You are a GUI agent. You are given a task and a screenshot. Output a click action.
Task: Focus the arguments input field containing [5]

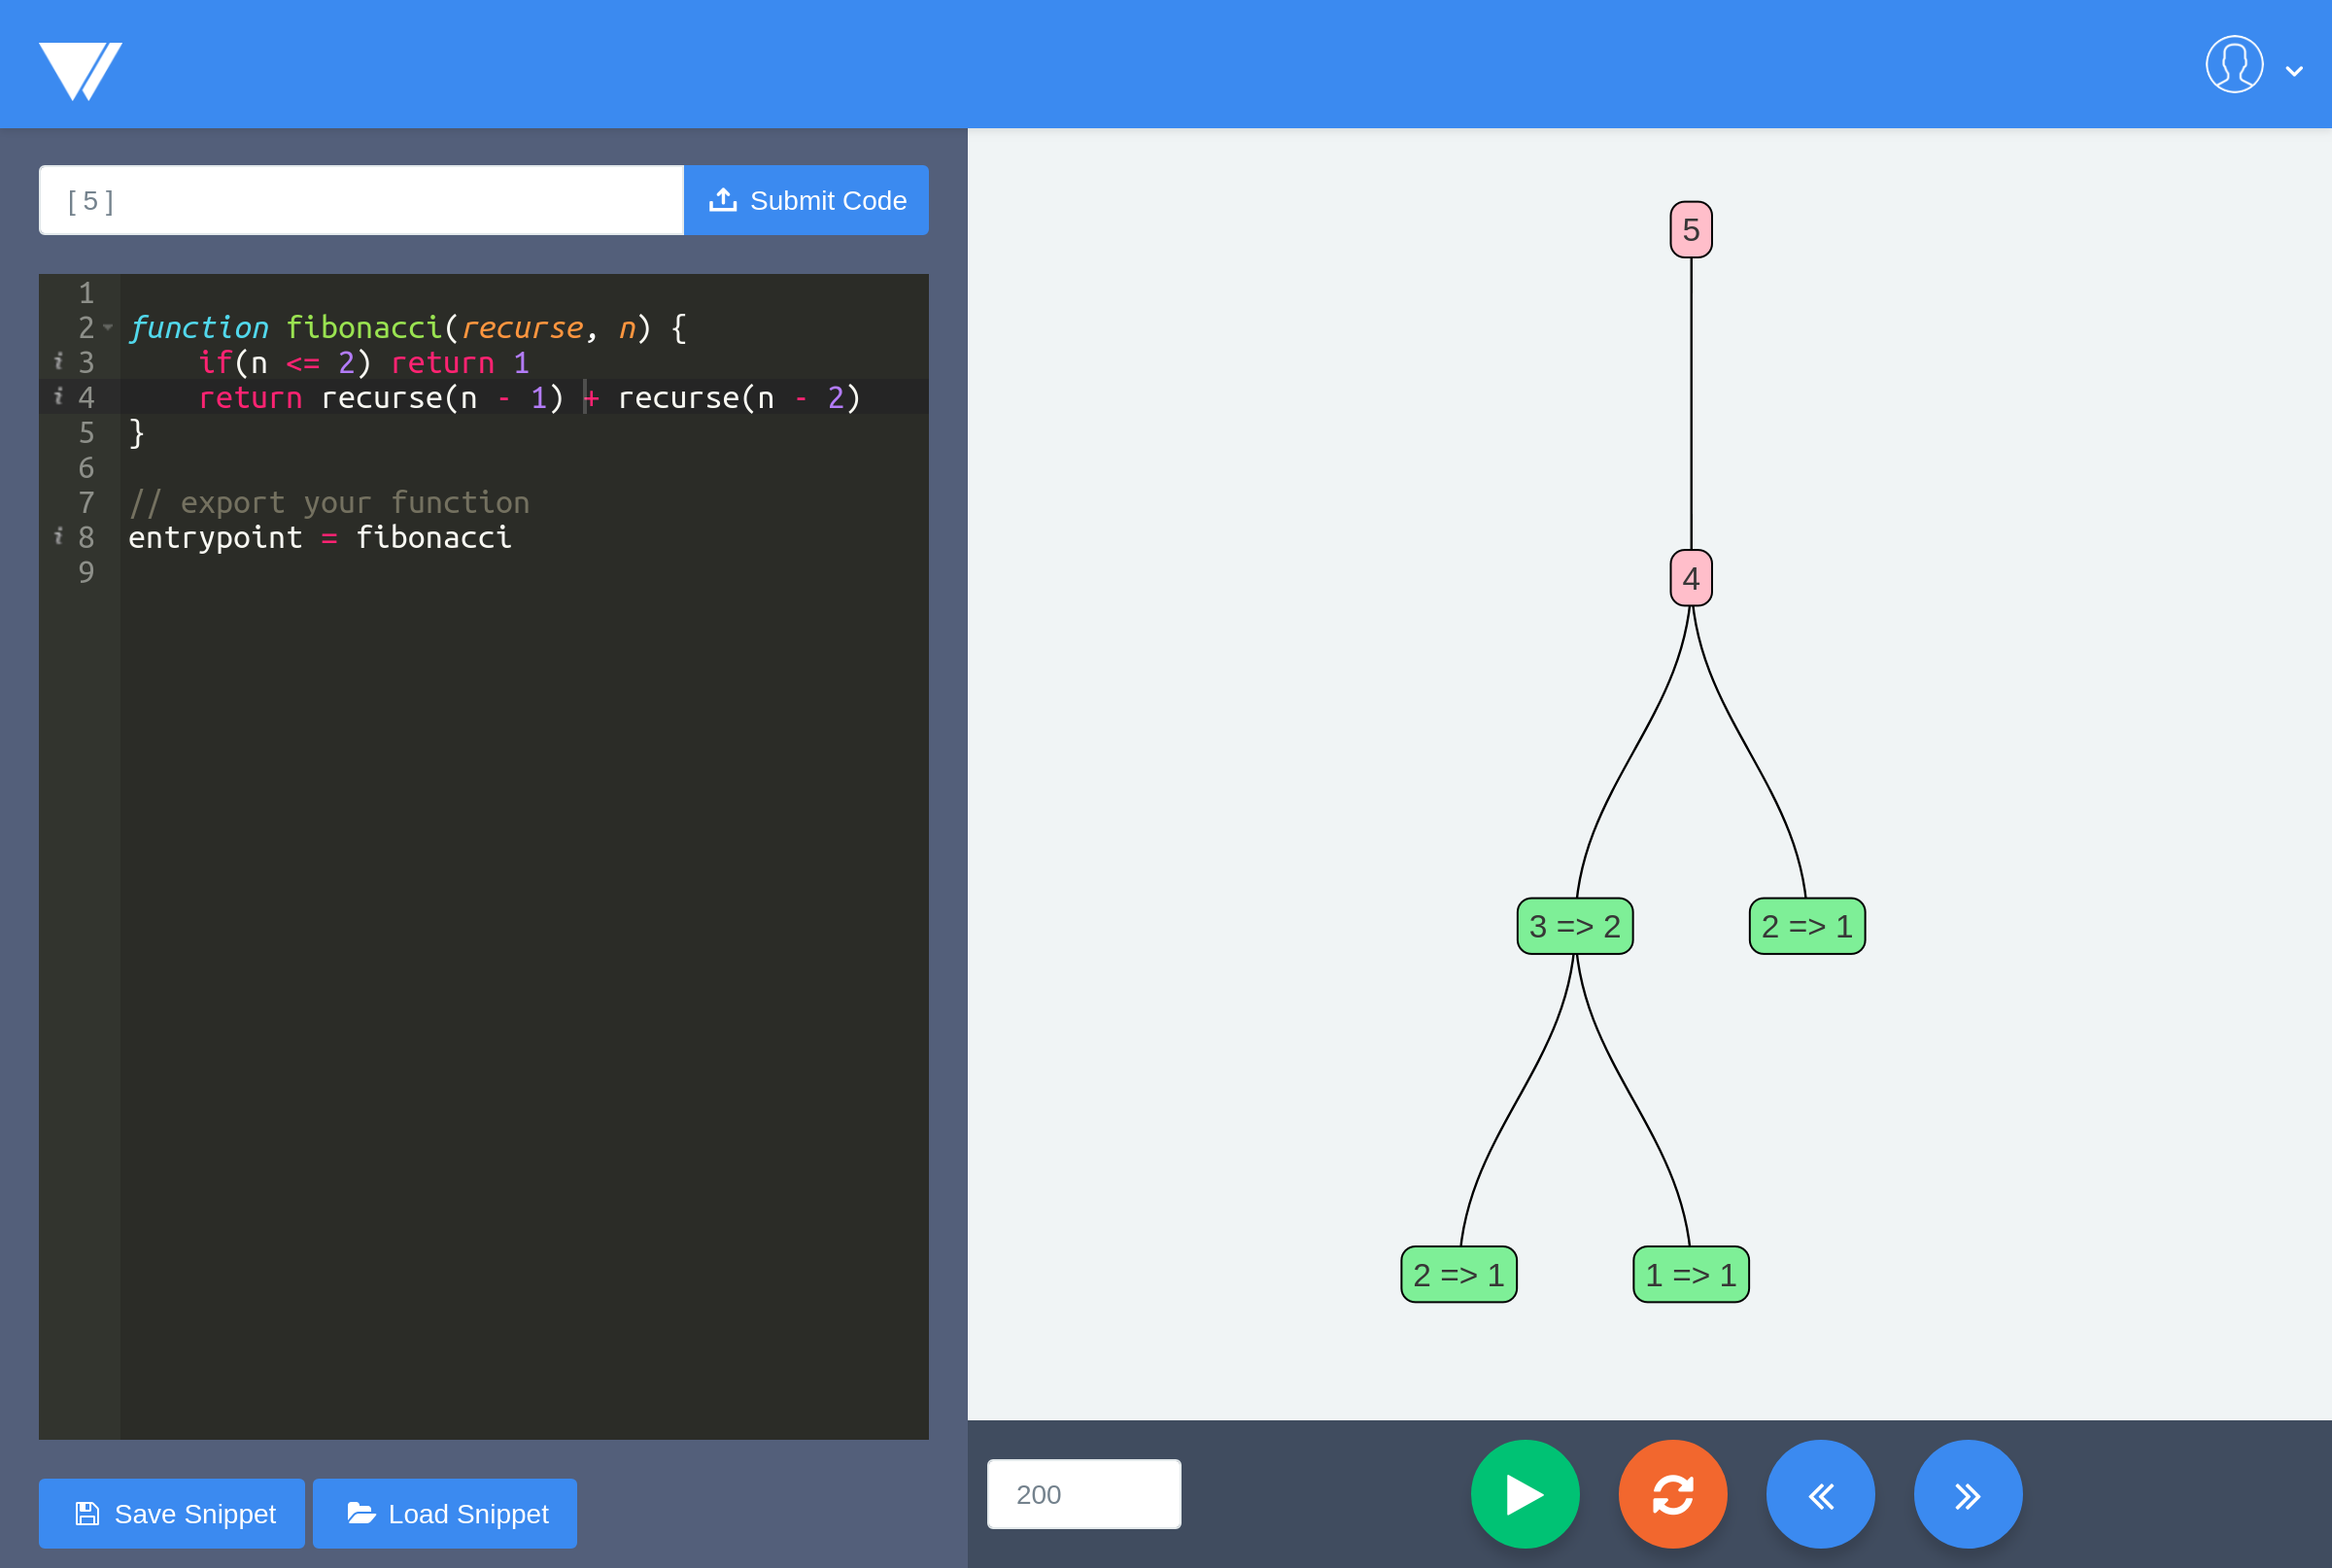(x=360, y=200)
